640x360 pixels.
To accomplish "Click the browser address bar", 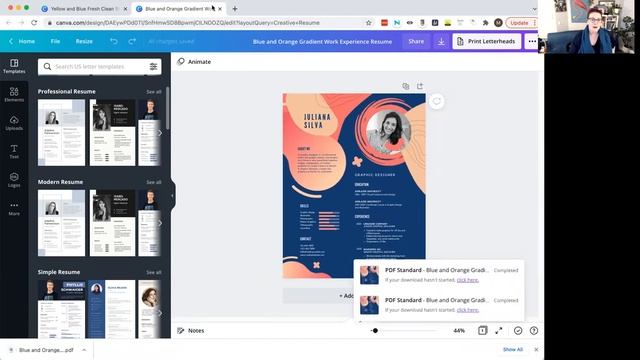I will [204, 23].
